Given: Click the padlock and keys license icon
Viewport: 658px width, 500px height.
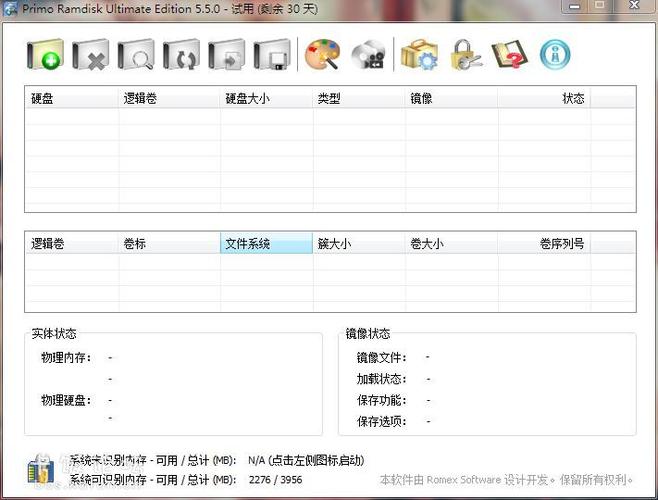Looking at the screenshot, I should [465, 55].
